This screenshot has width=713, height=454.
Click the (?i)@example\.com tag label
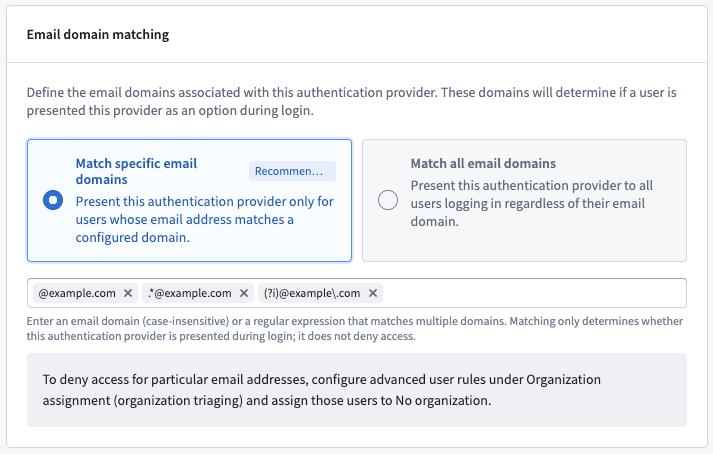click(x=312, y=293)
